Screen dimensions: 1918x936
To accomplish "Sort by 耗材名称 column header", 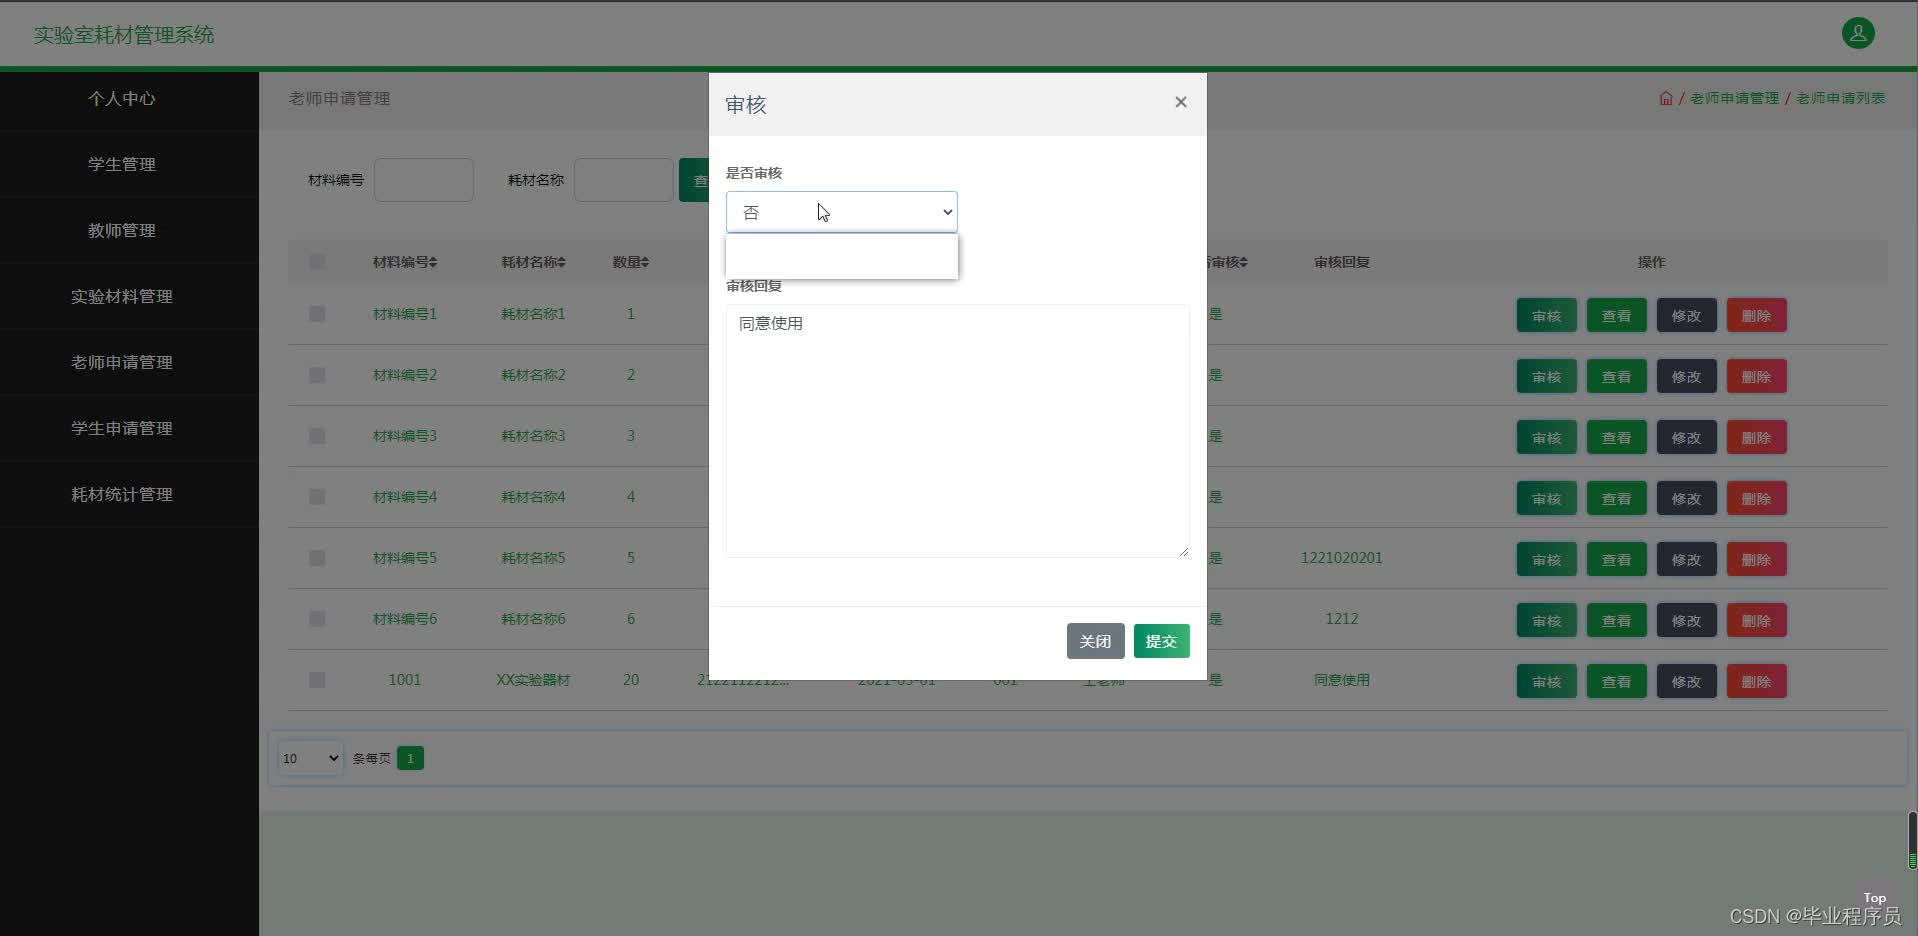I will [533, 262].
